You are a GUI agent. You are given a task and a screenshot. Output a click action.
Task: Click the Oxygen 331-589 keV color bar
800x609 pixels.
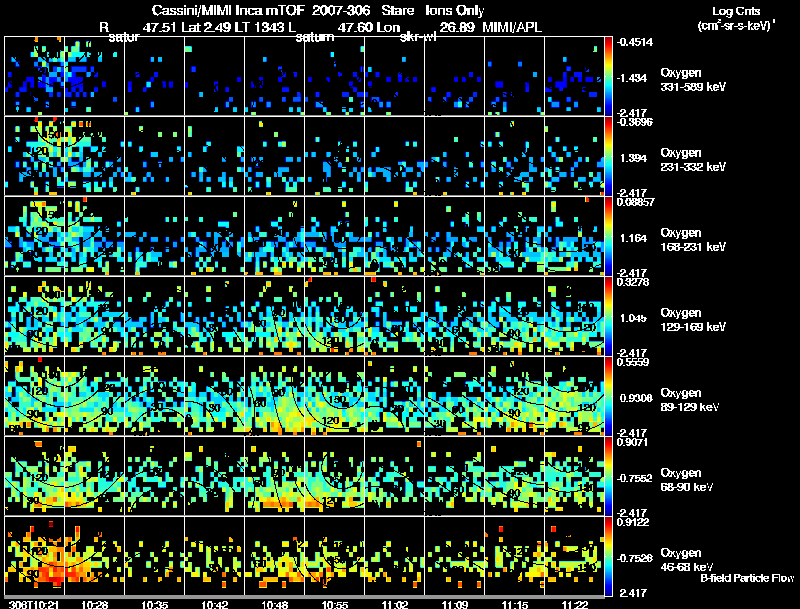coord(608,76)
